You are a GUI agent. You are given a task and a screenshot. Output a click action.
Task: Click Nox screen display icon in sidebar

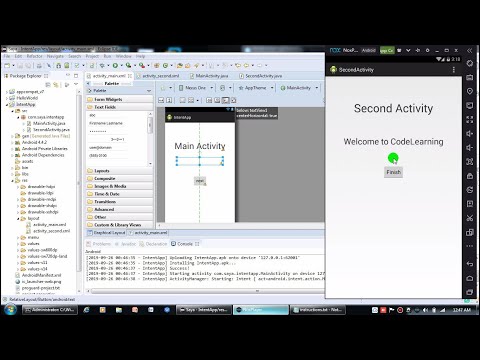pos(470,105)
